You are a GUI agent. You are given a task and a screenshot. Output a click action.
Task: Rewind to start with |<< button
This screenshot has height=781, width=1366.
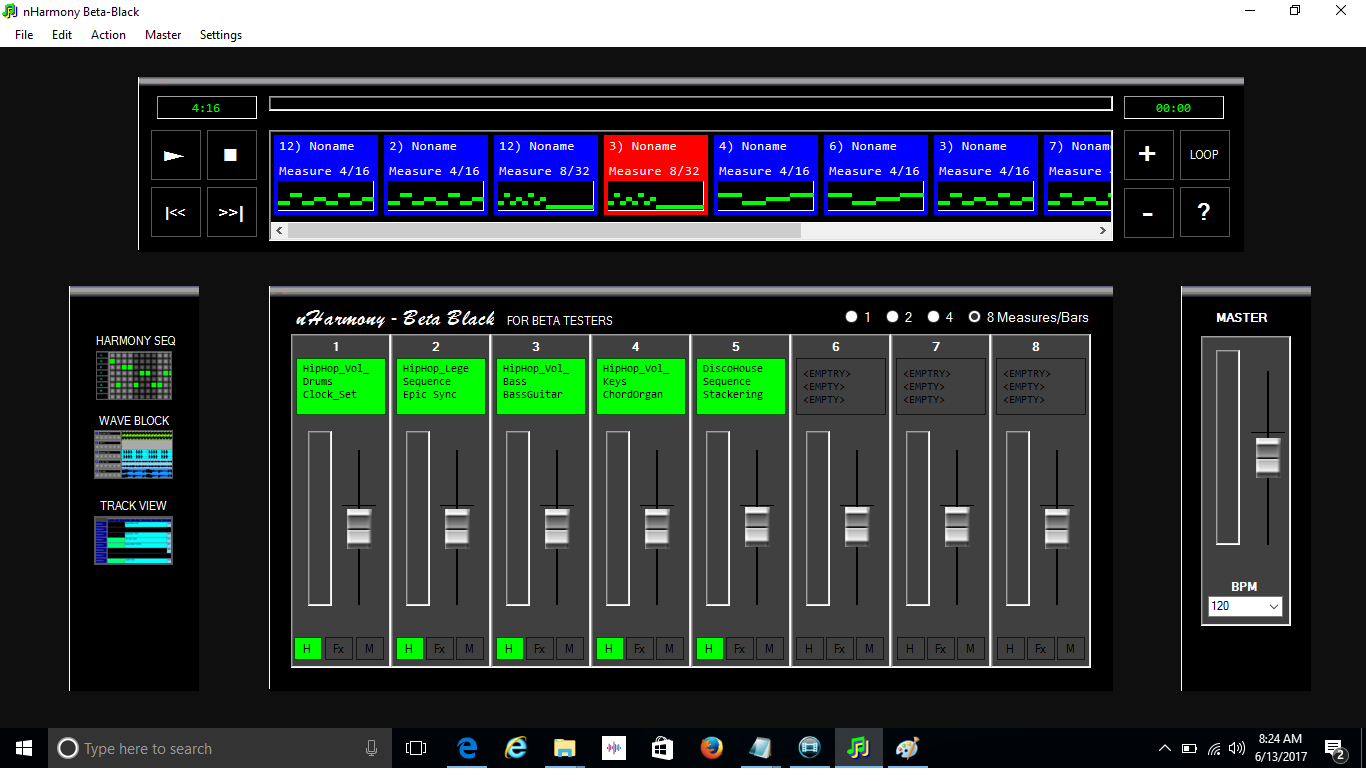pos(176,212)
